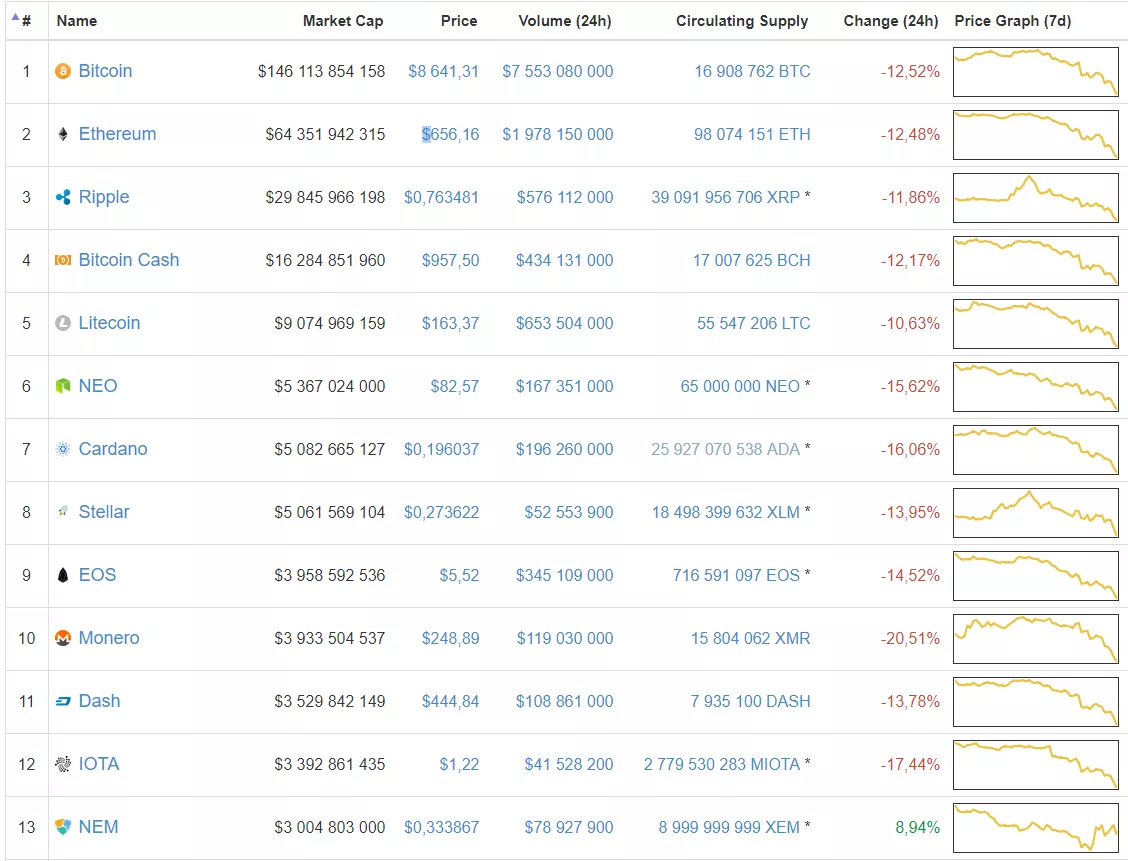Open the Dash name link

99,701
